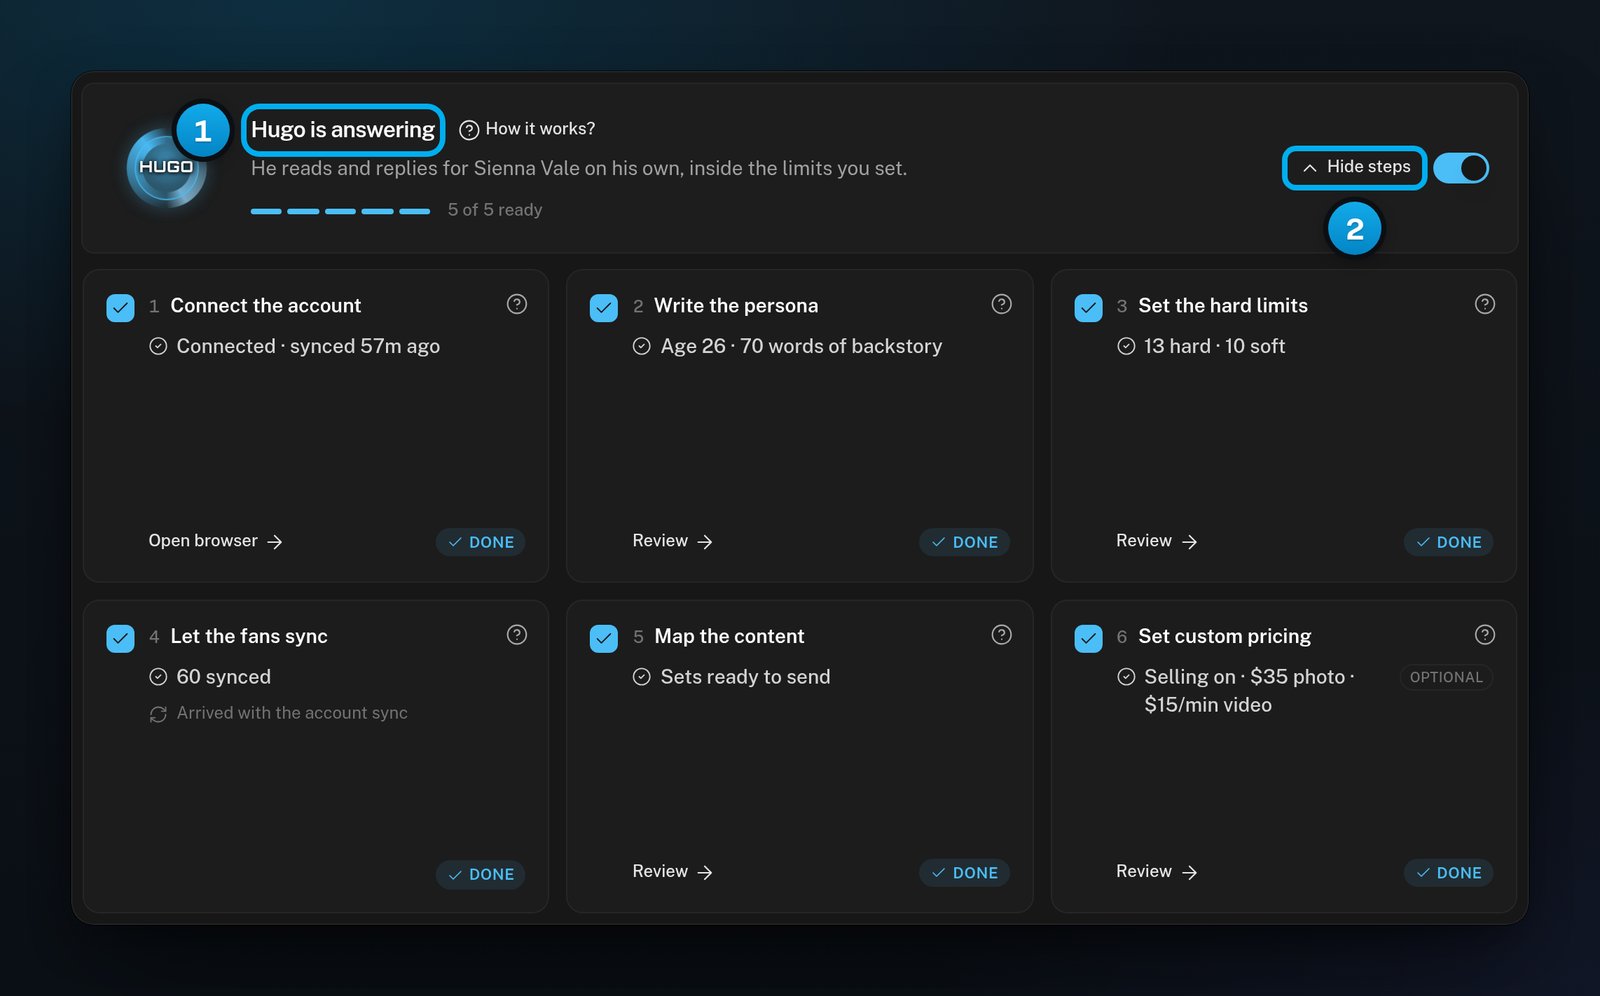This screenshot has width=1600, height=996.
Task: Click check-circle icon beside Connected status
Action: tap(158, 346)
